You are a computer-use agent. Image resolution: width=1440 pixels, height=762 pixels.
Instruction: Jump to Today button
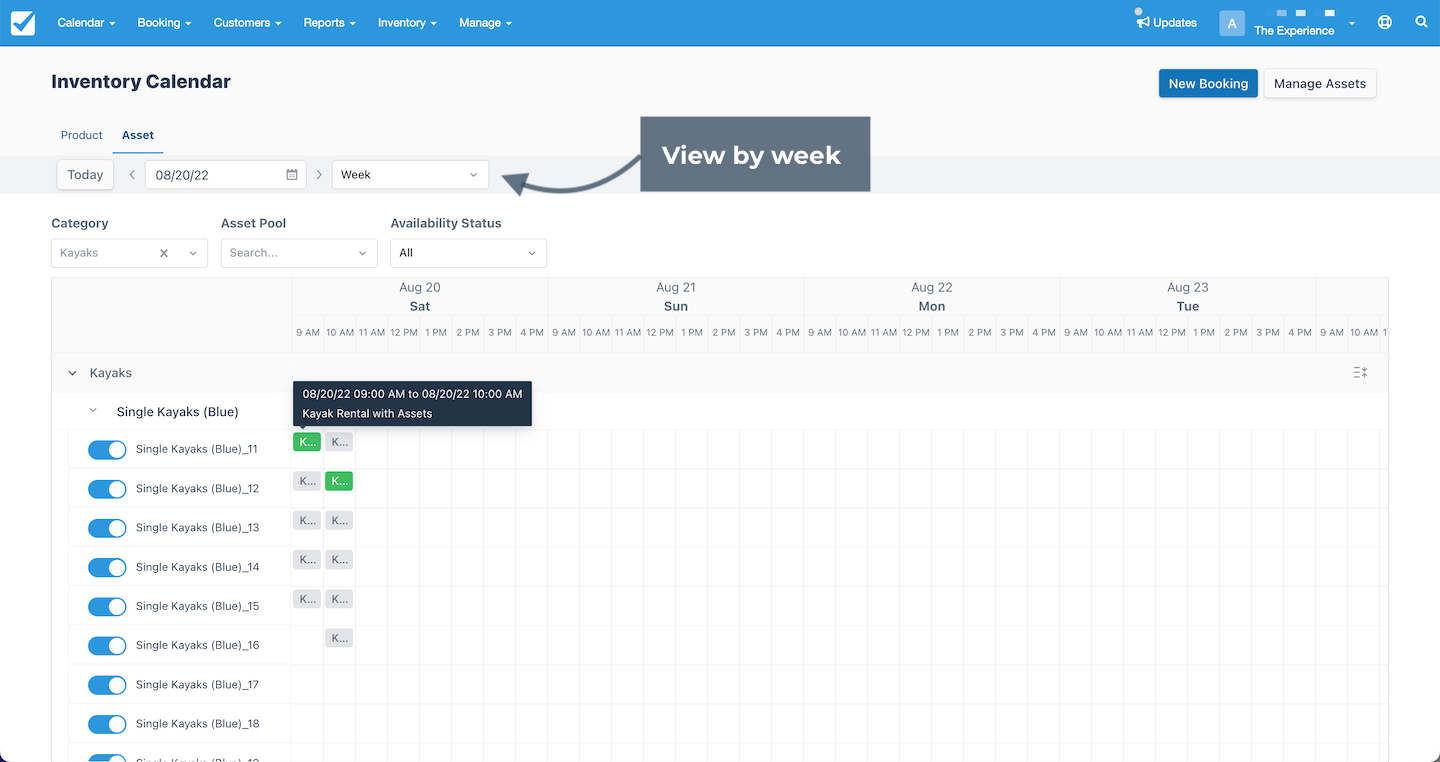85,174
